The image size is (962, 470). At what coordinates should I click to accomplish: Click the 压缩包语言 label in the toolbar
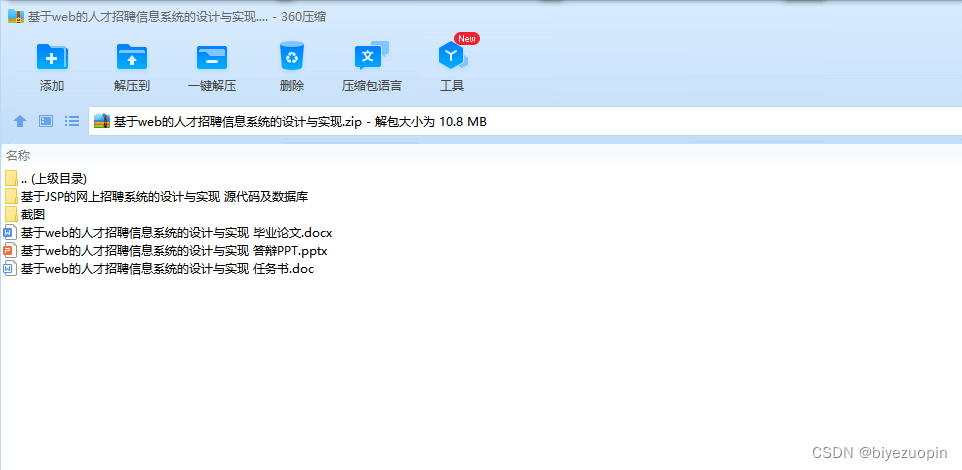tap(372, 86)
